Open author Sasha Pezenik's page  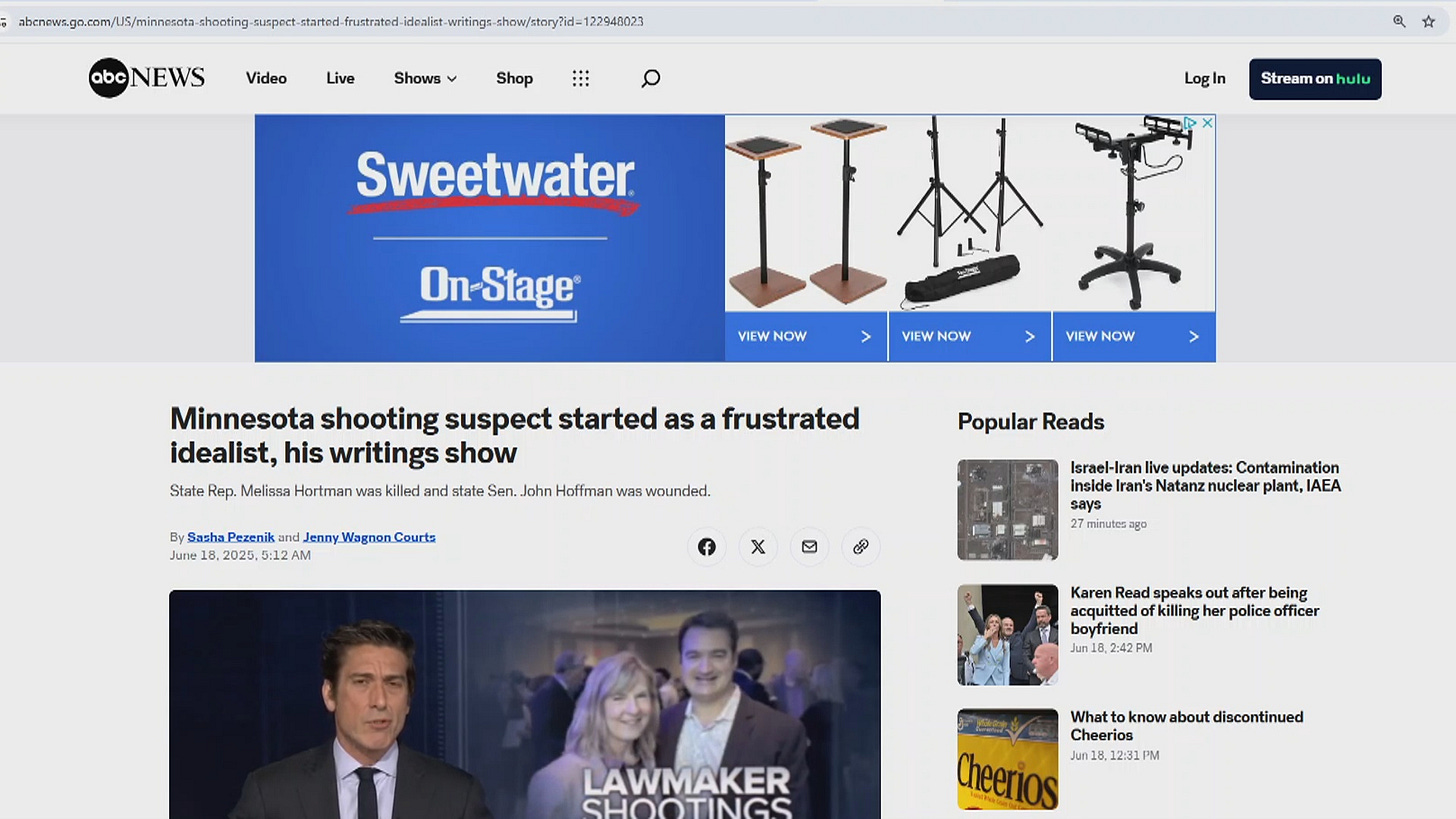point(231,537)
